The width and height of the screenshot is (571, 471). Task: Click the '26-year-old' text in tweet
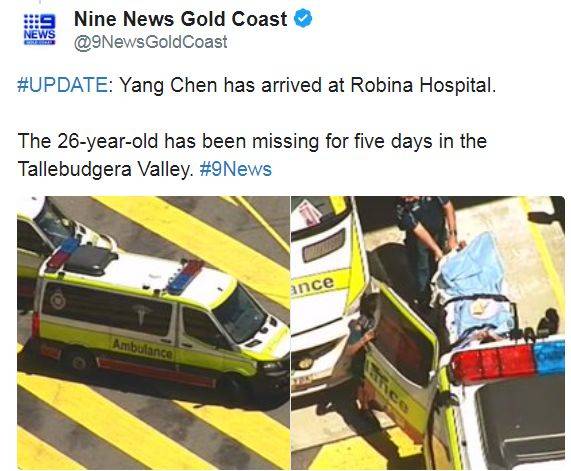(x=107, y=141)
